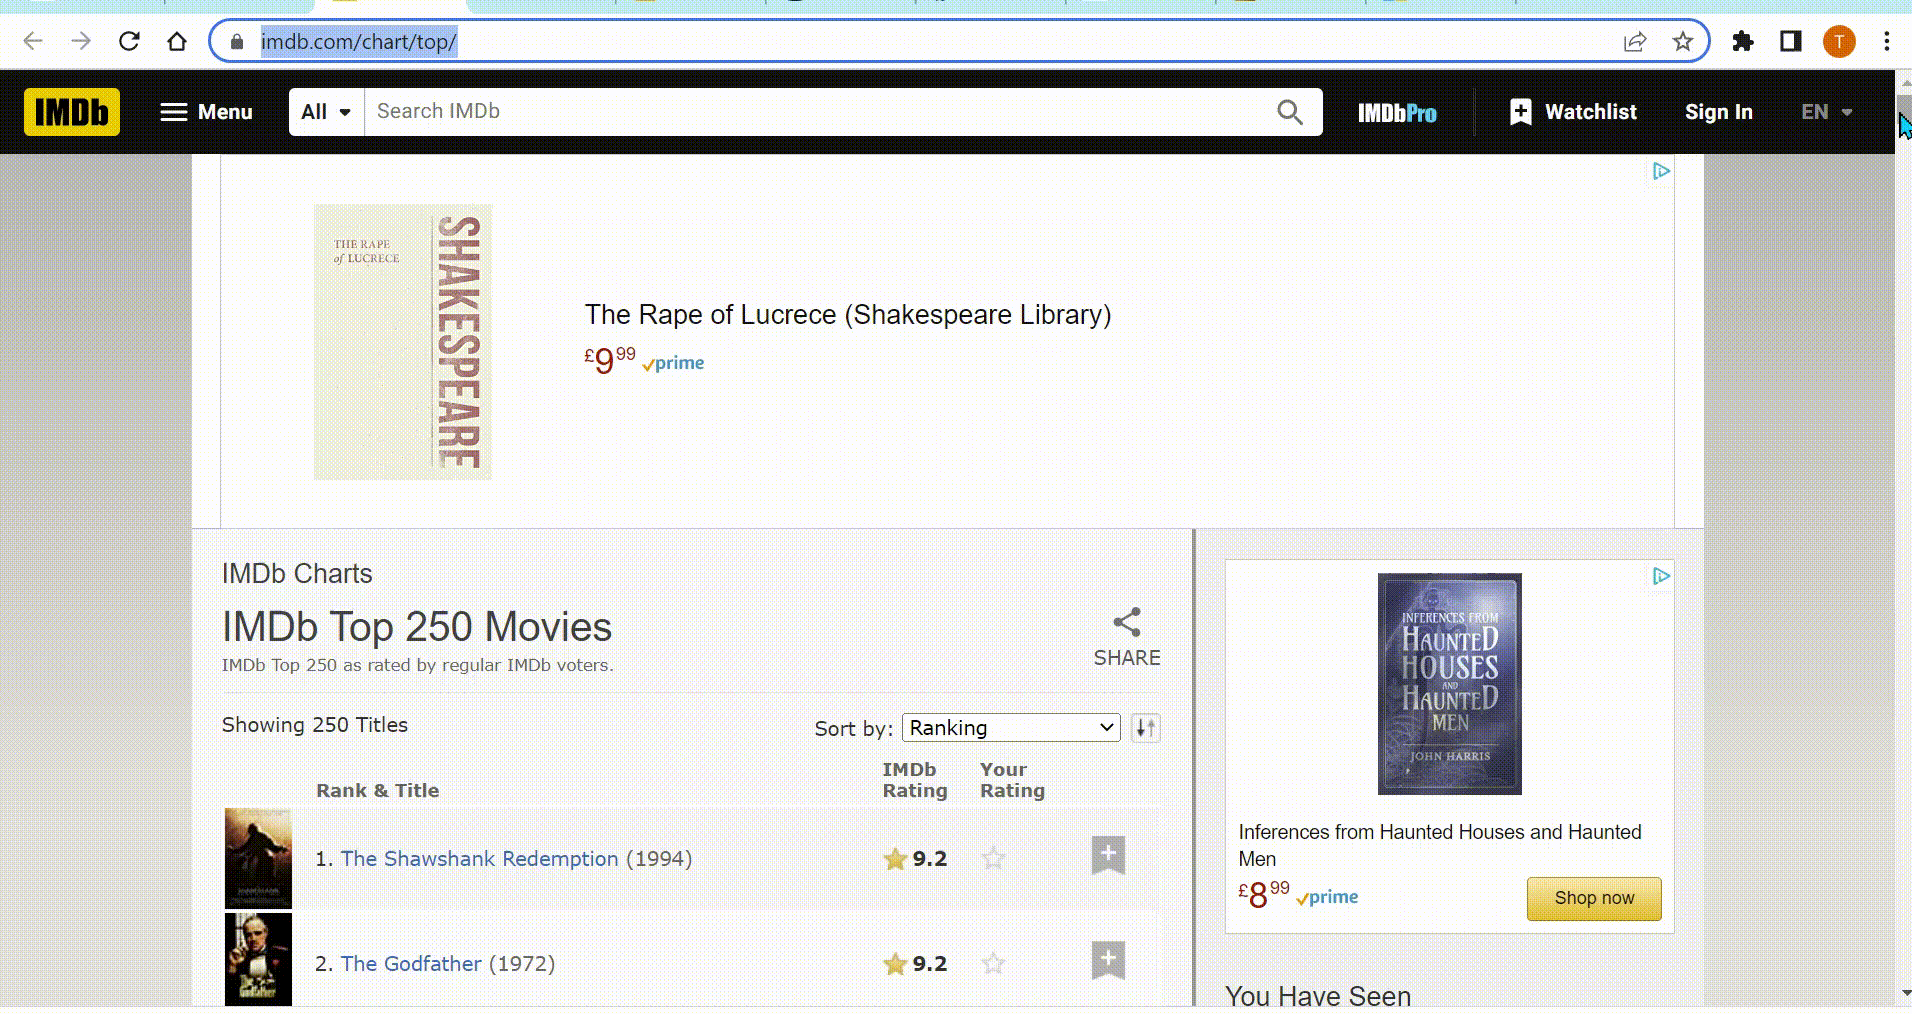The width and height of the screenshot is (1912, 1014).
Task: Click the search magnifier icon
Action: tap(1290, 112)
